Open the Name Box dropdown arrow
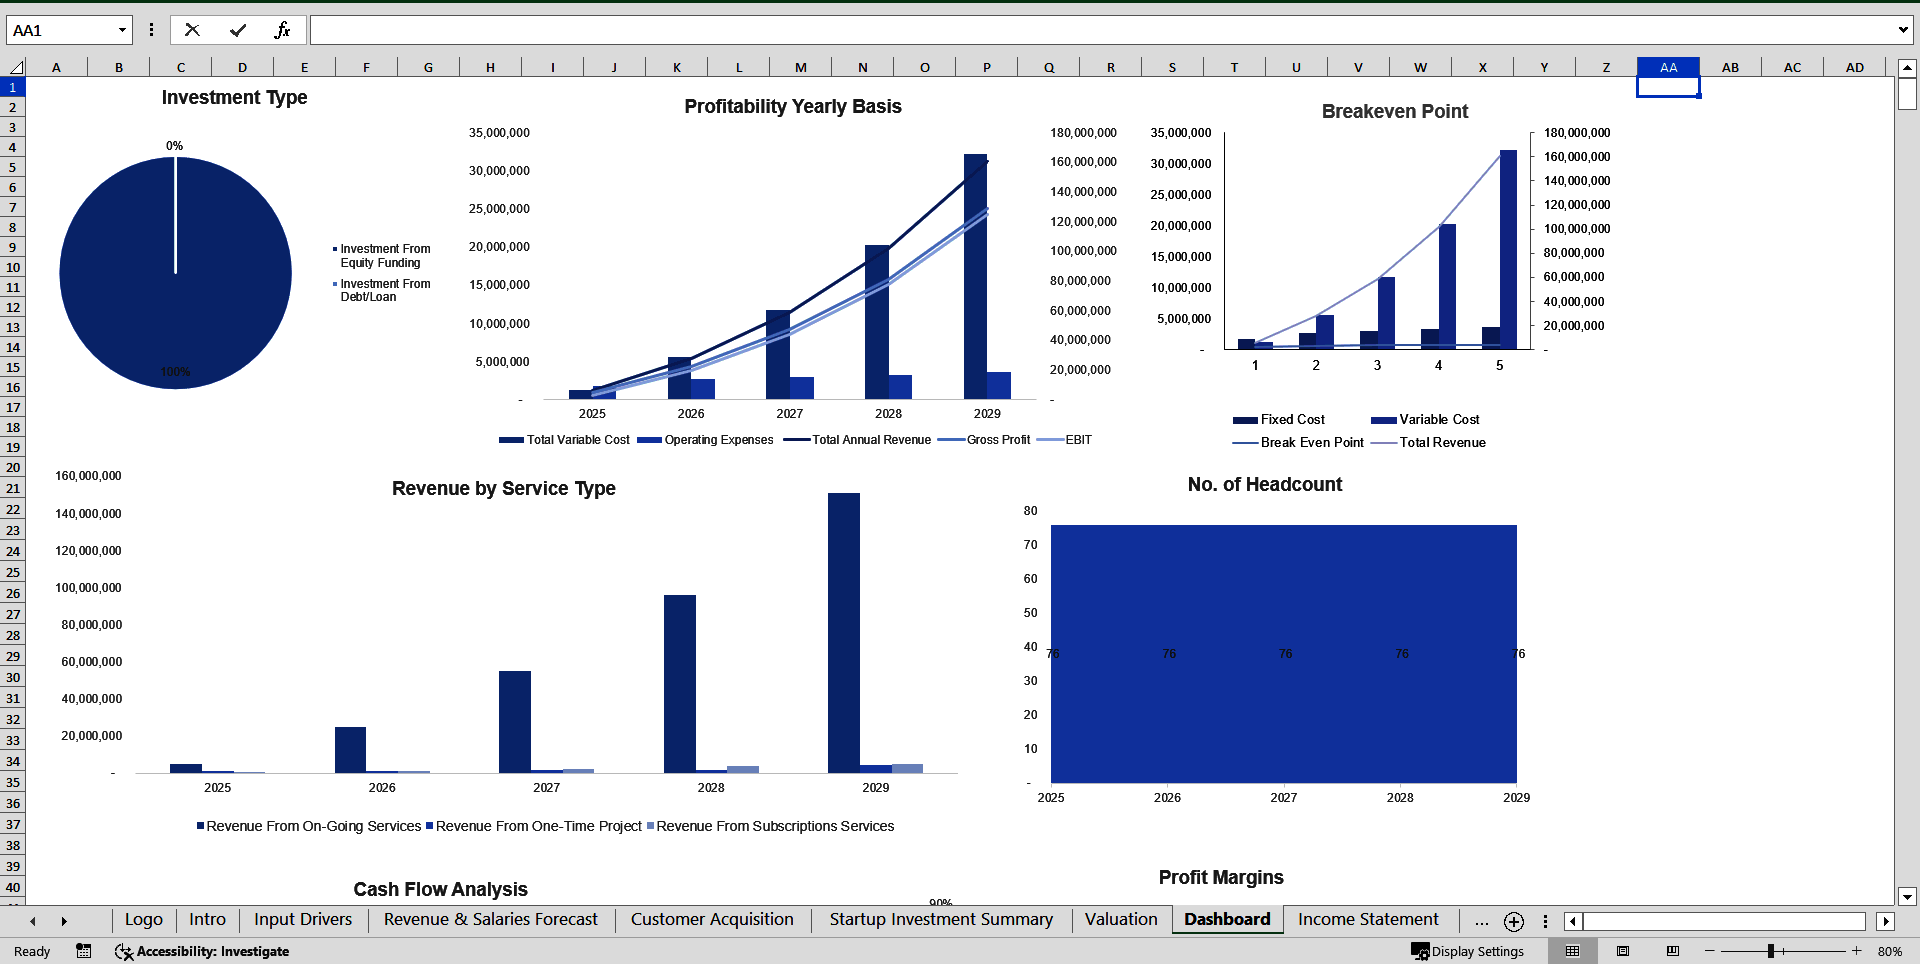The image size is (1920, 966). point(122,30)
